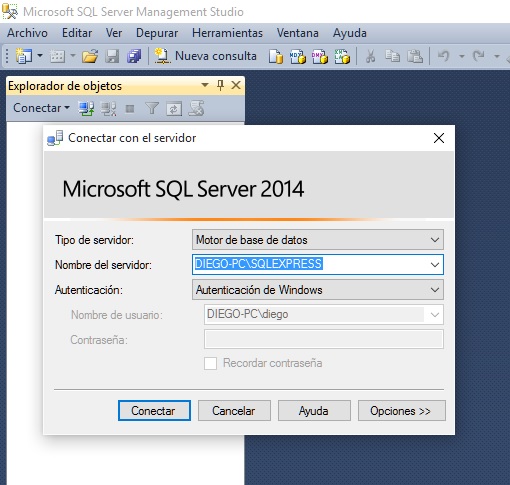This screenshot has height=485, width=510.
Task: Click the Undo arrow icon
Action: click(x=443, y=56)
